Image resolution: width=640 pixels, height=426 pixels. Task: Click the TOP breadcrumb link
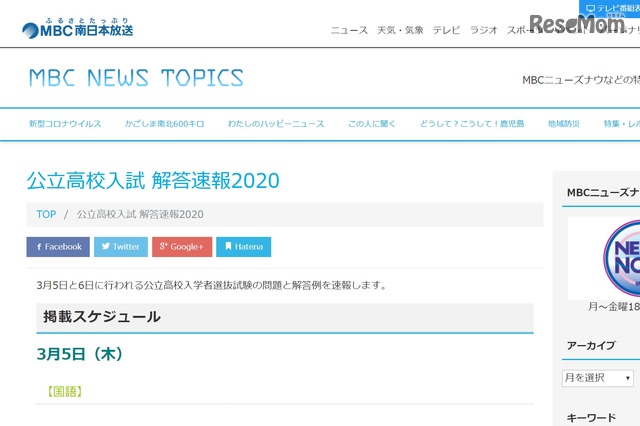click(46, 214)
